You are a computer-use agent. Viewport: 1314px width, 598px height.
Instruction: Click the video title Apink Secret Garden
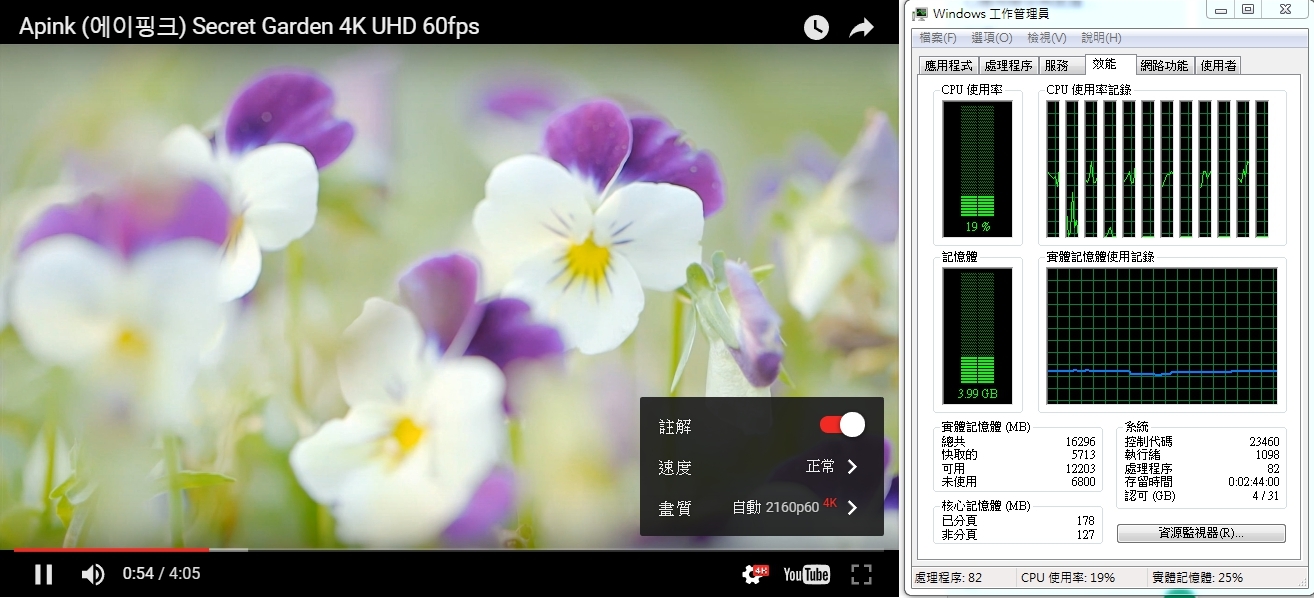click(x=249, y=27)
